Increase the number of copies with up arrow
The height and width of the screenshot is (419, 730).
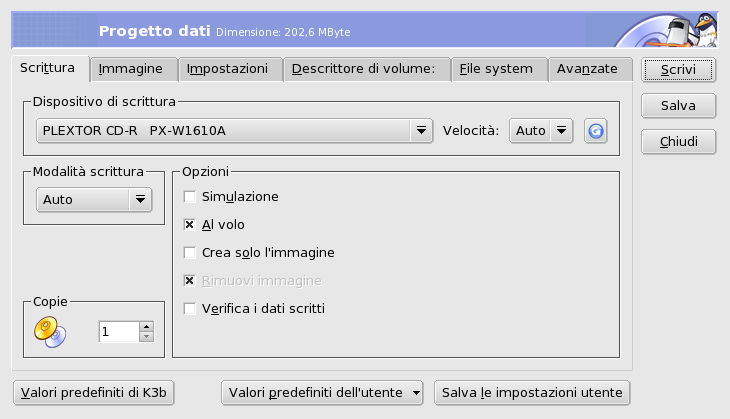coord(146,325)
